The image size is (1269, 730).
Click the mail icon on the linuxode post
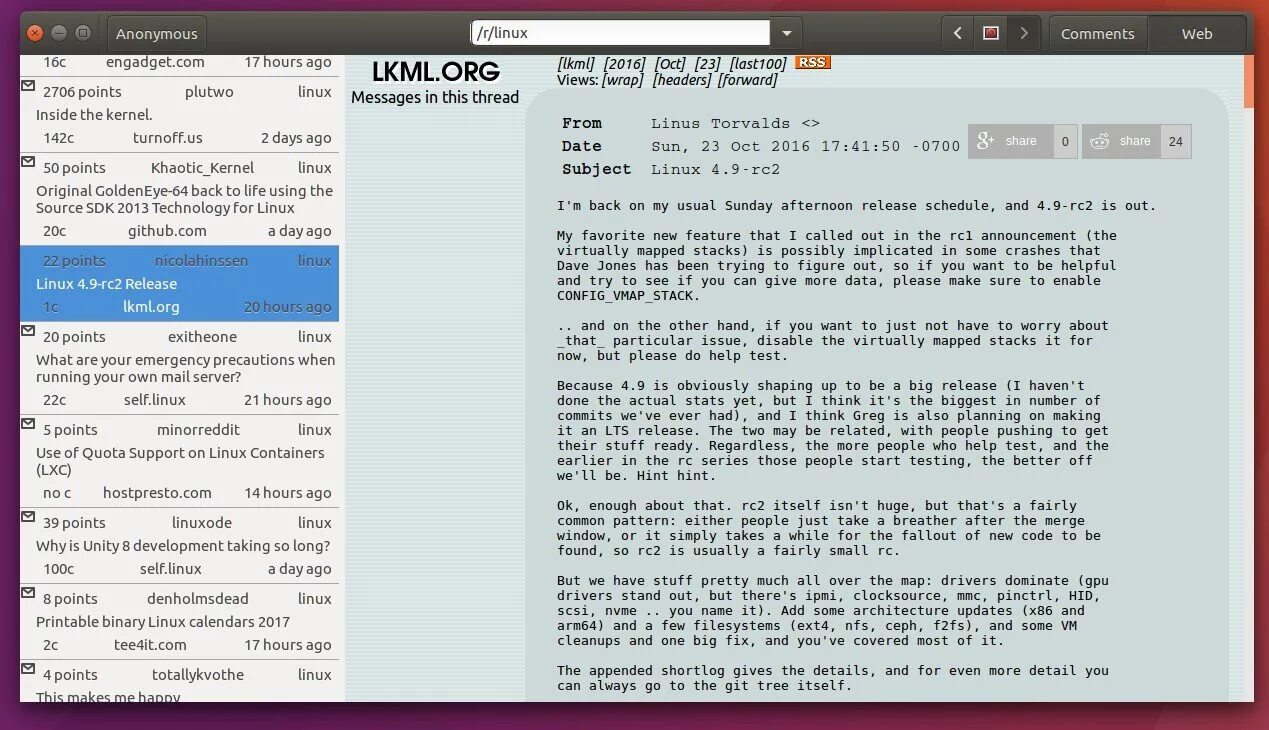pos(28,517)
